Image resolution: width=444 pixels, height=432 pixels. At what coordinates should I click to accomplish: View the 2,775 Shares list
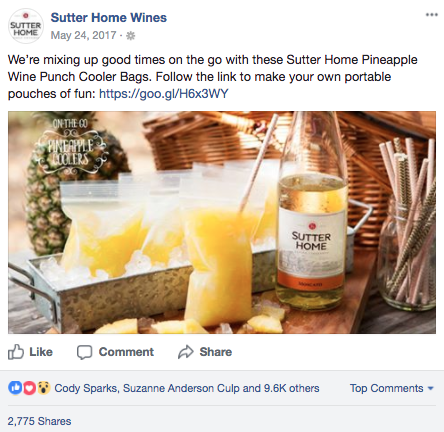click(x=39, y=421)
